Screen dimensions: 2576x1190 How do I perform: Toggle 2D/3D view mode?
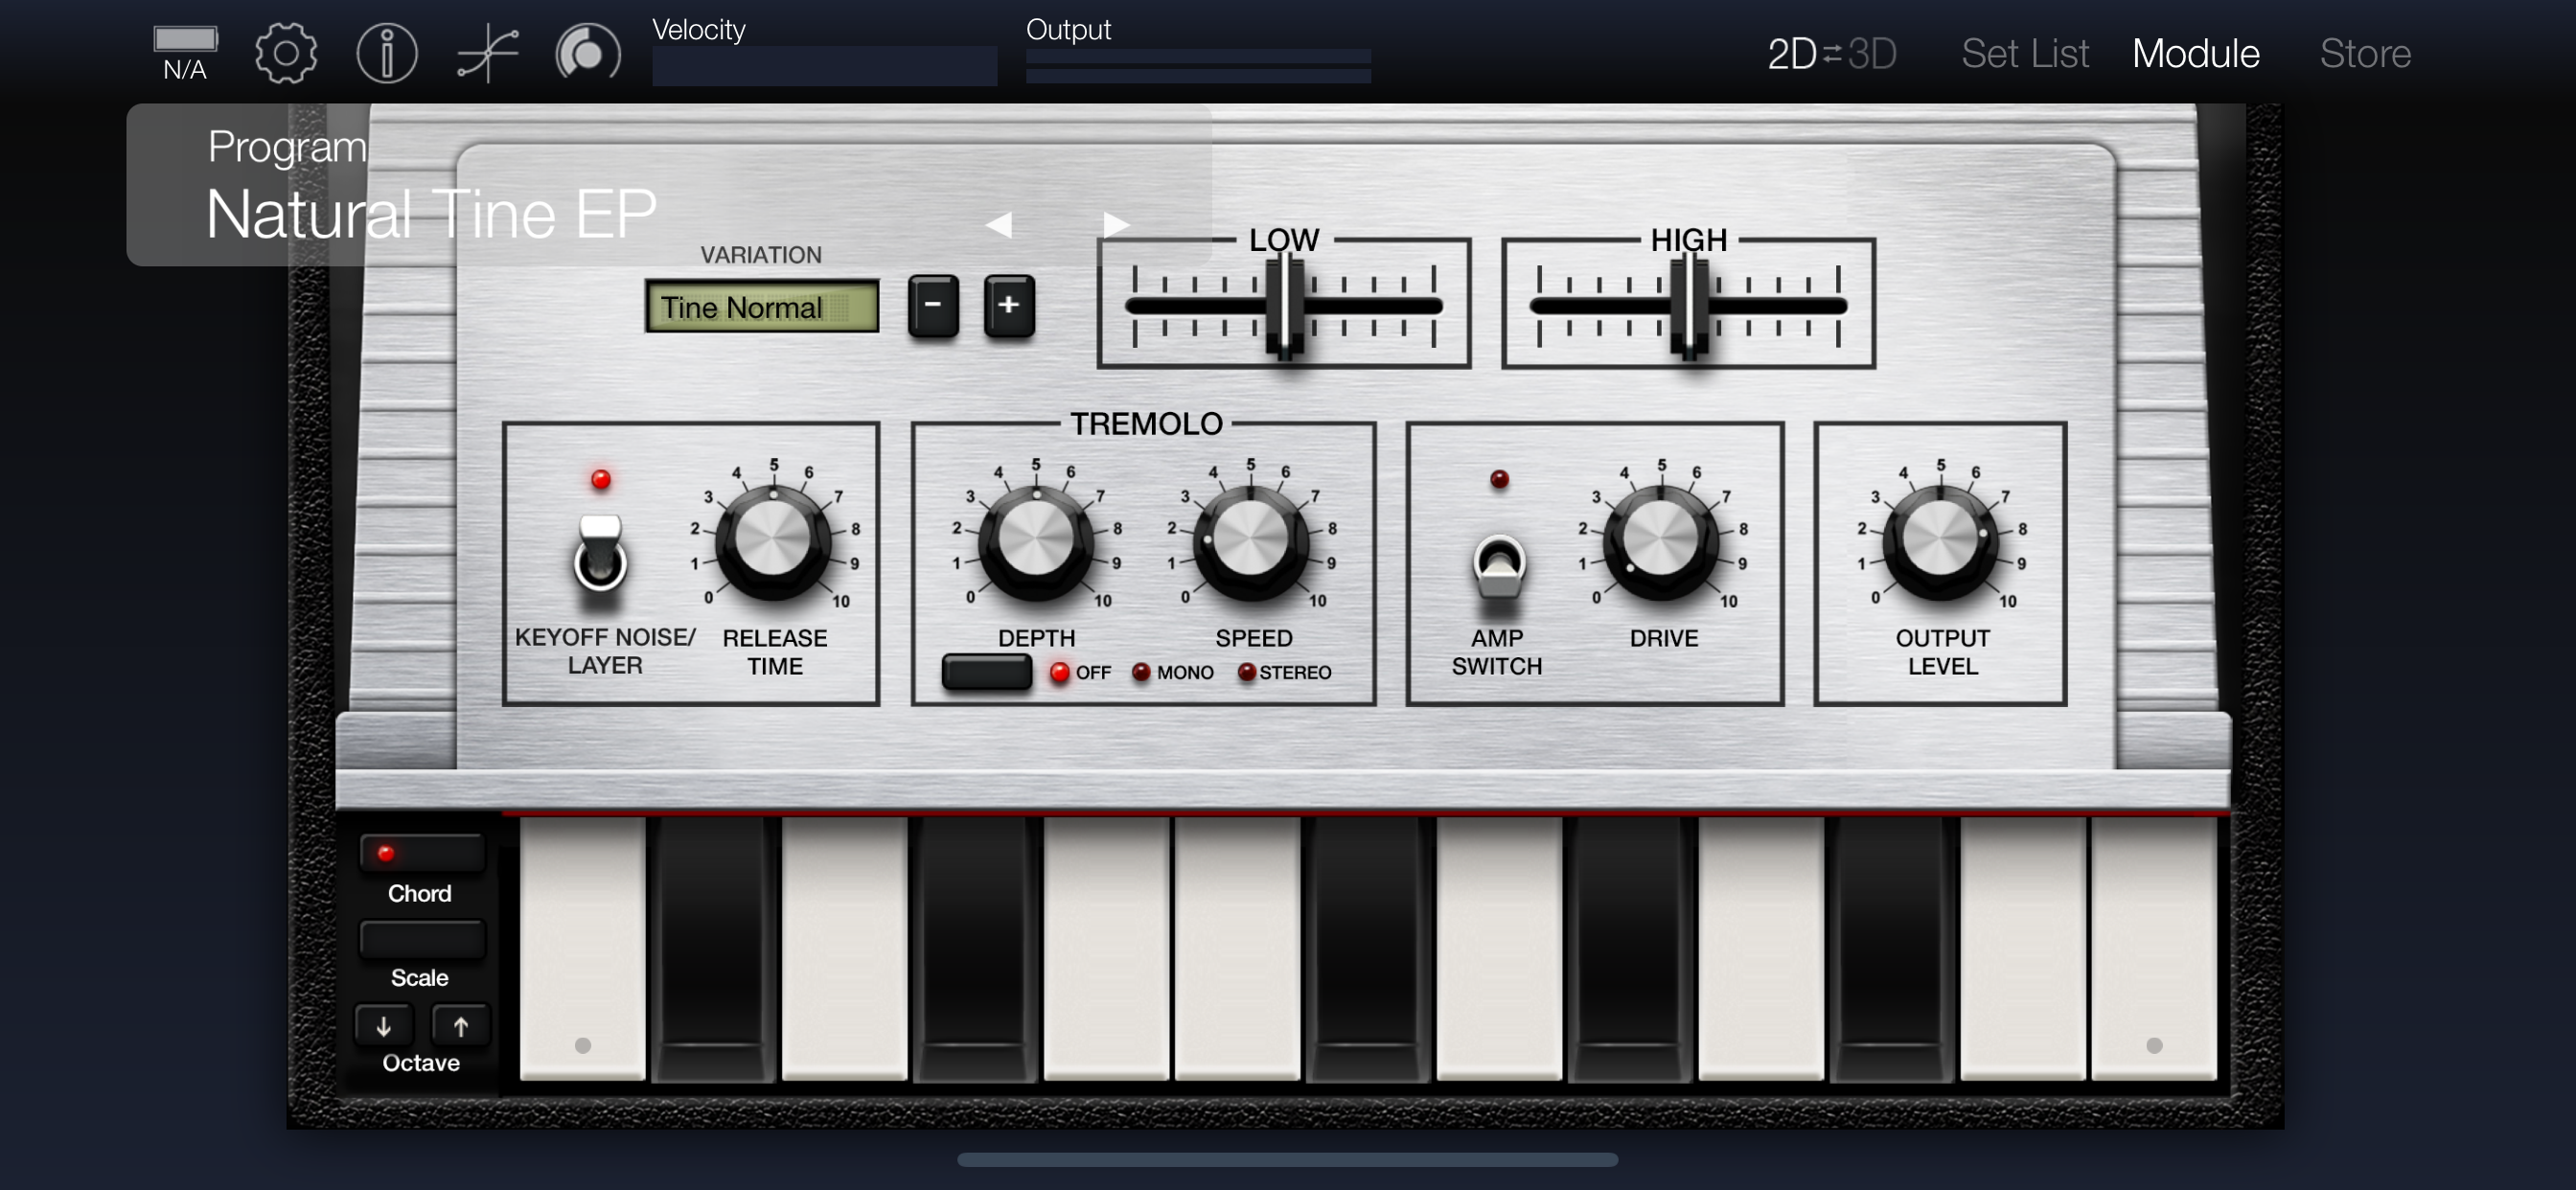click(1831, 53)
